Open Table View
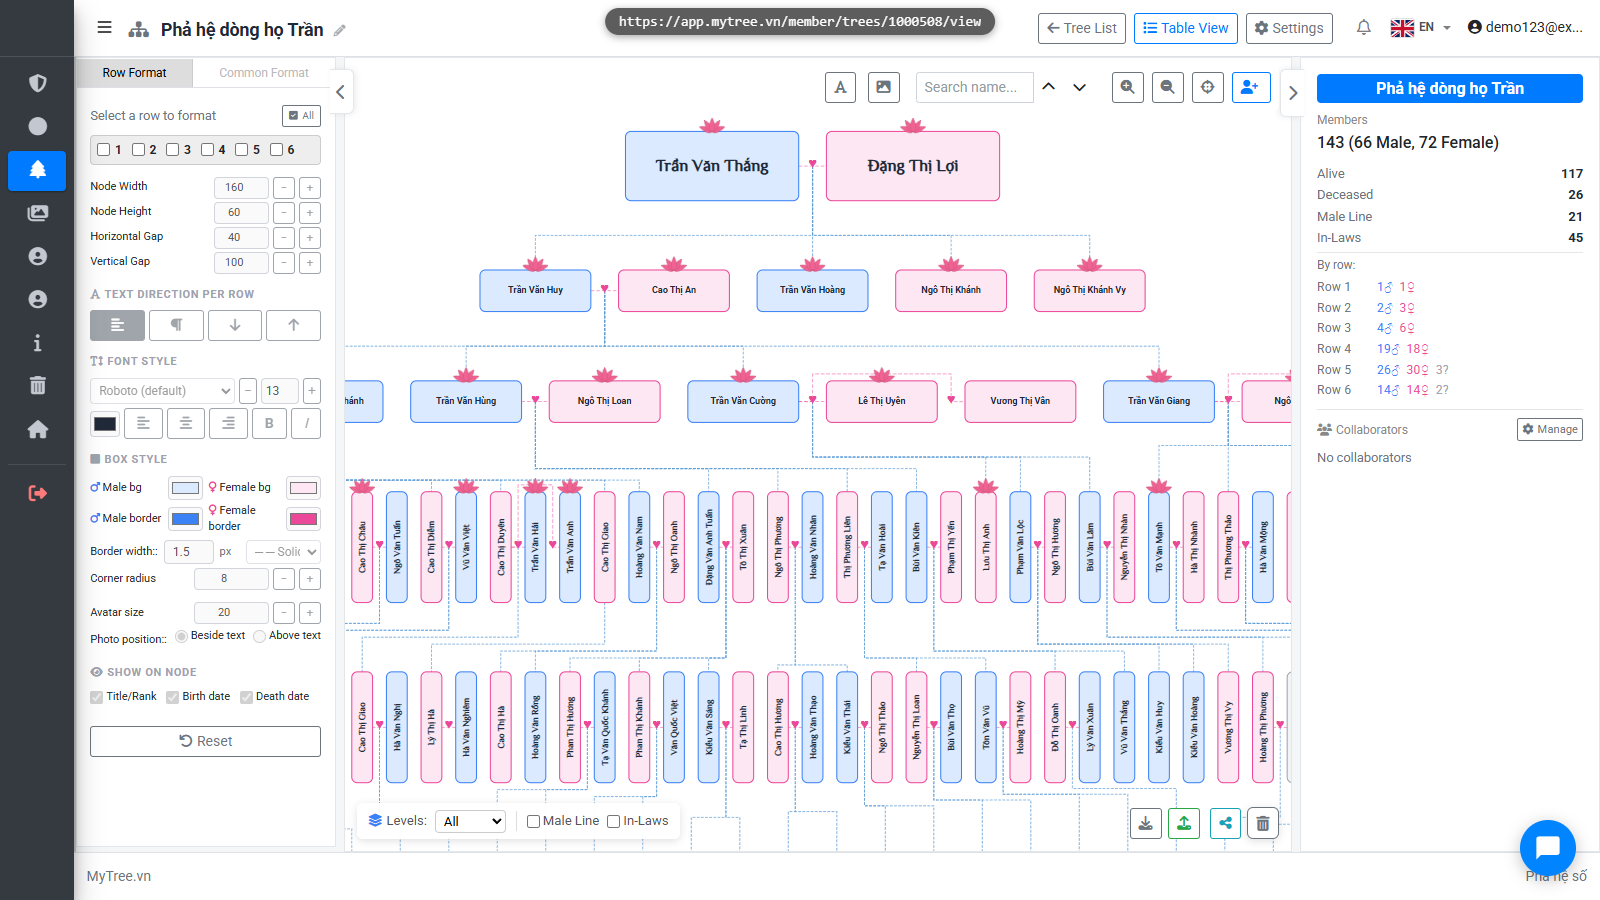 [1186, 28]
